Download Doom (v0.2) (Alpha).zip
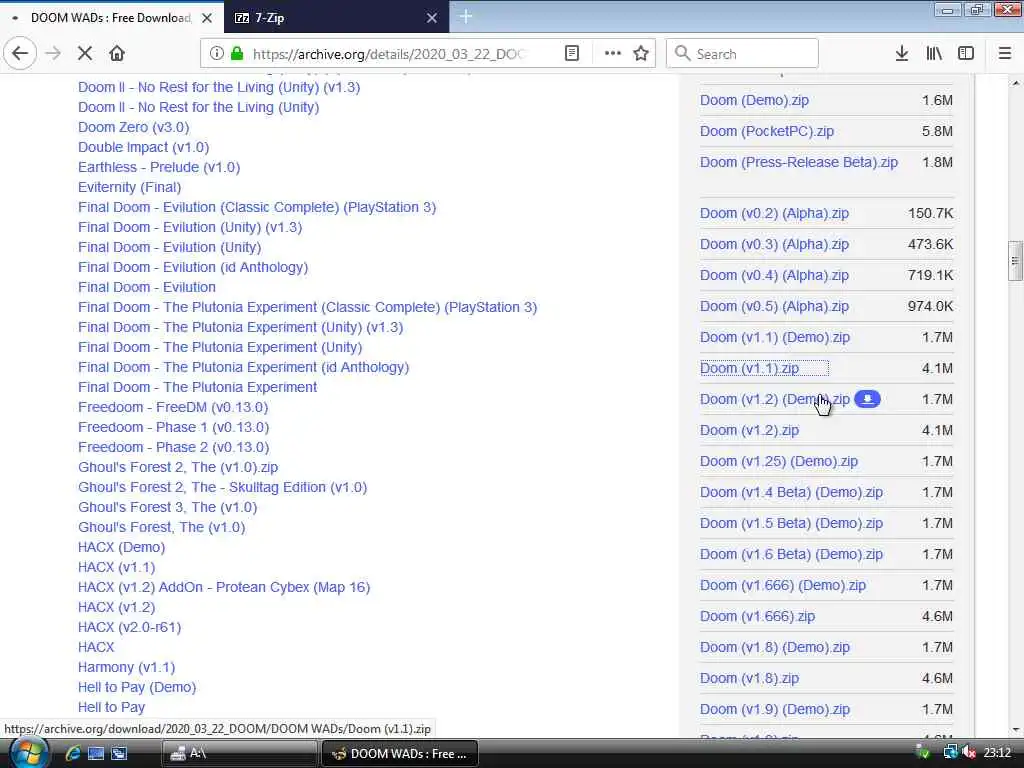 [x=775, y=213]
